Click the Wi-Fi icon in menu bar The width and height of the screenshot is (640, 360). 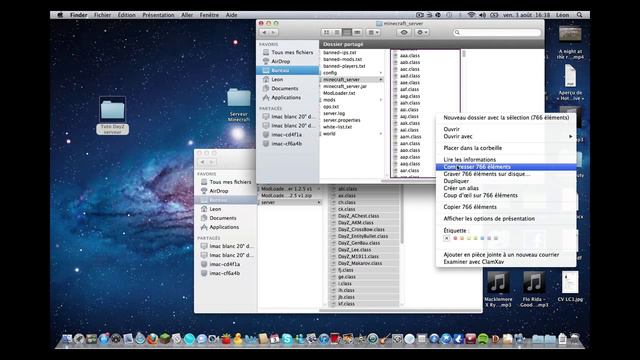[x=471, y=15]
